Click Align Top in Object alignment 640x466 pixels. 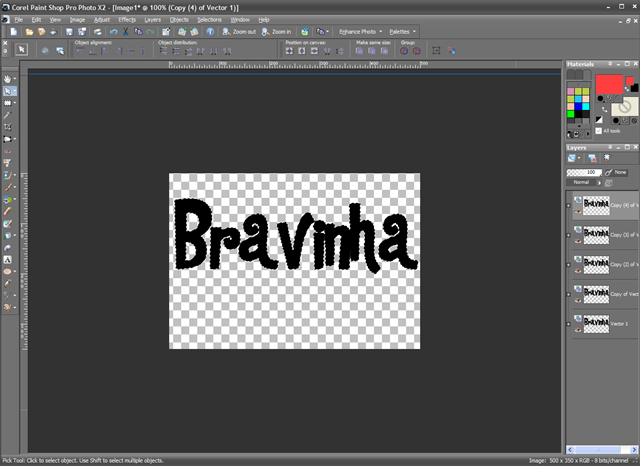click(x=80, y=51)
